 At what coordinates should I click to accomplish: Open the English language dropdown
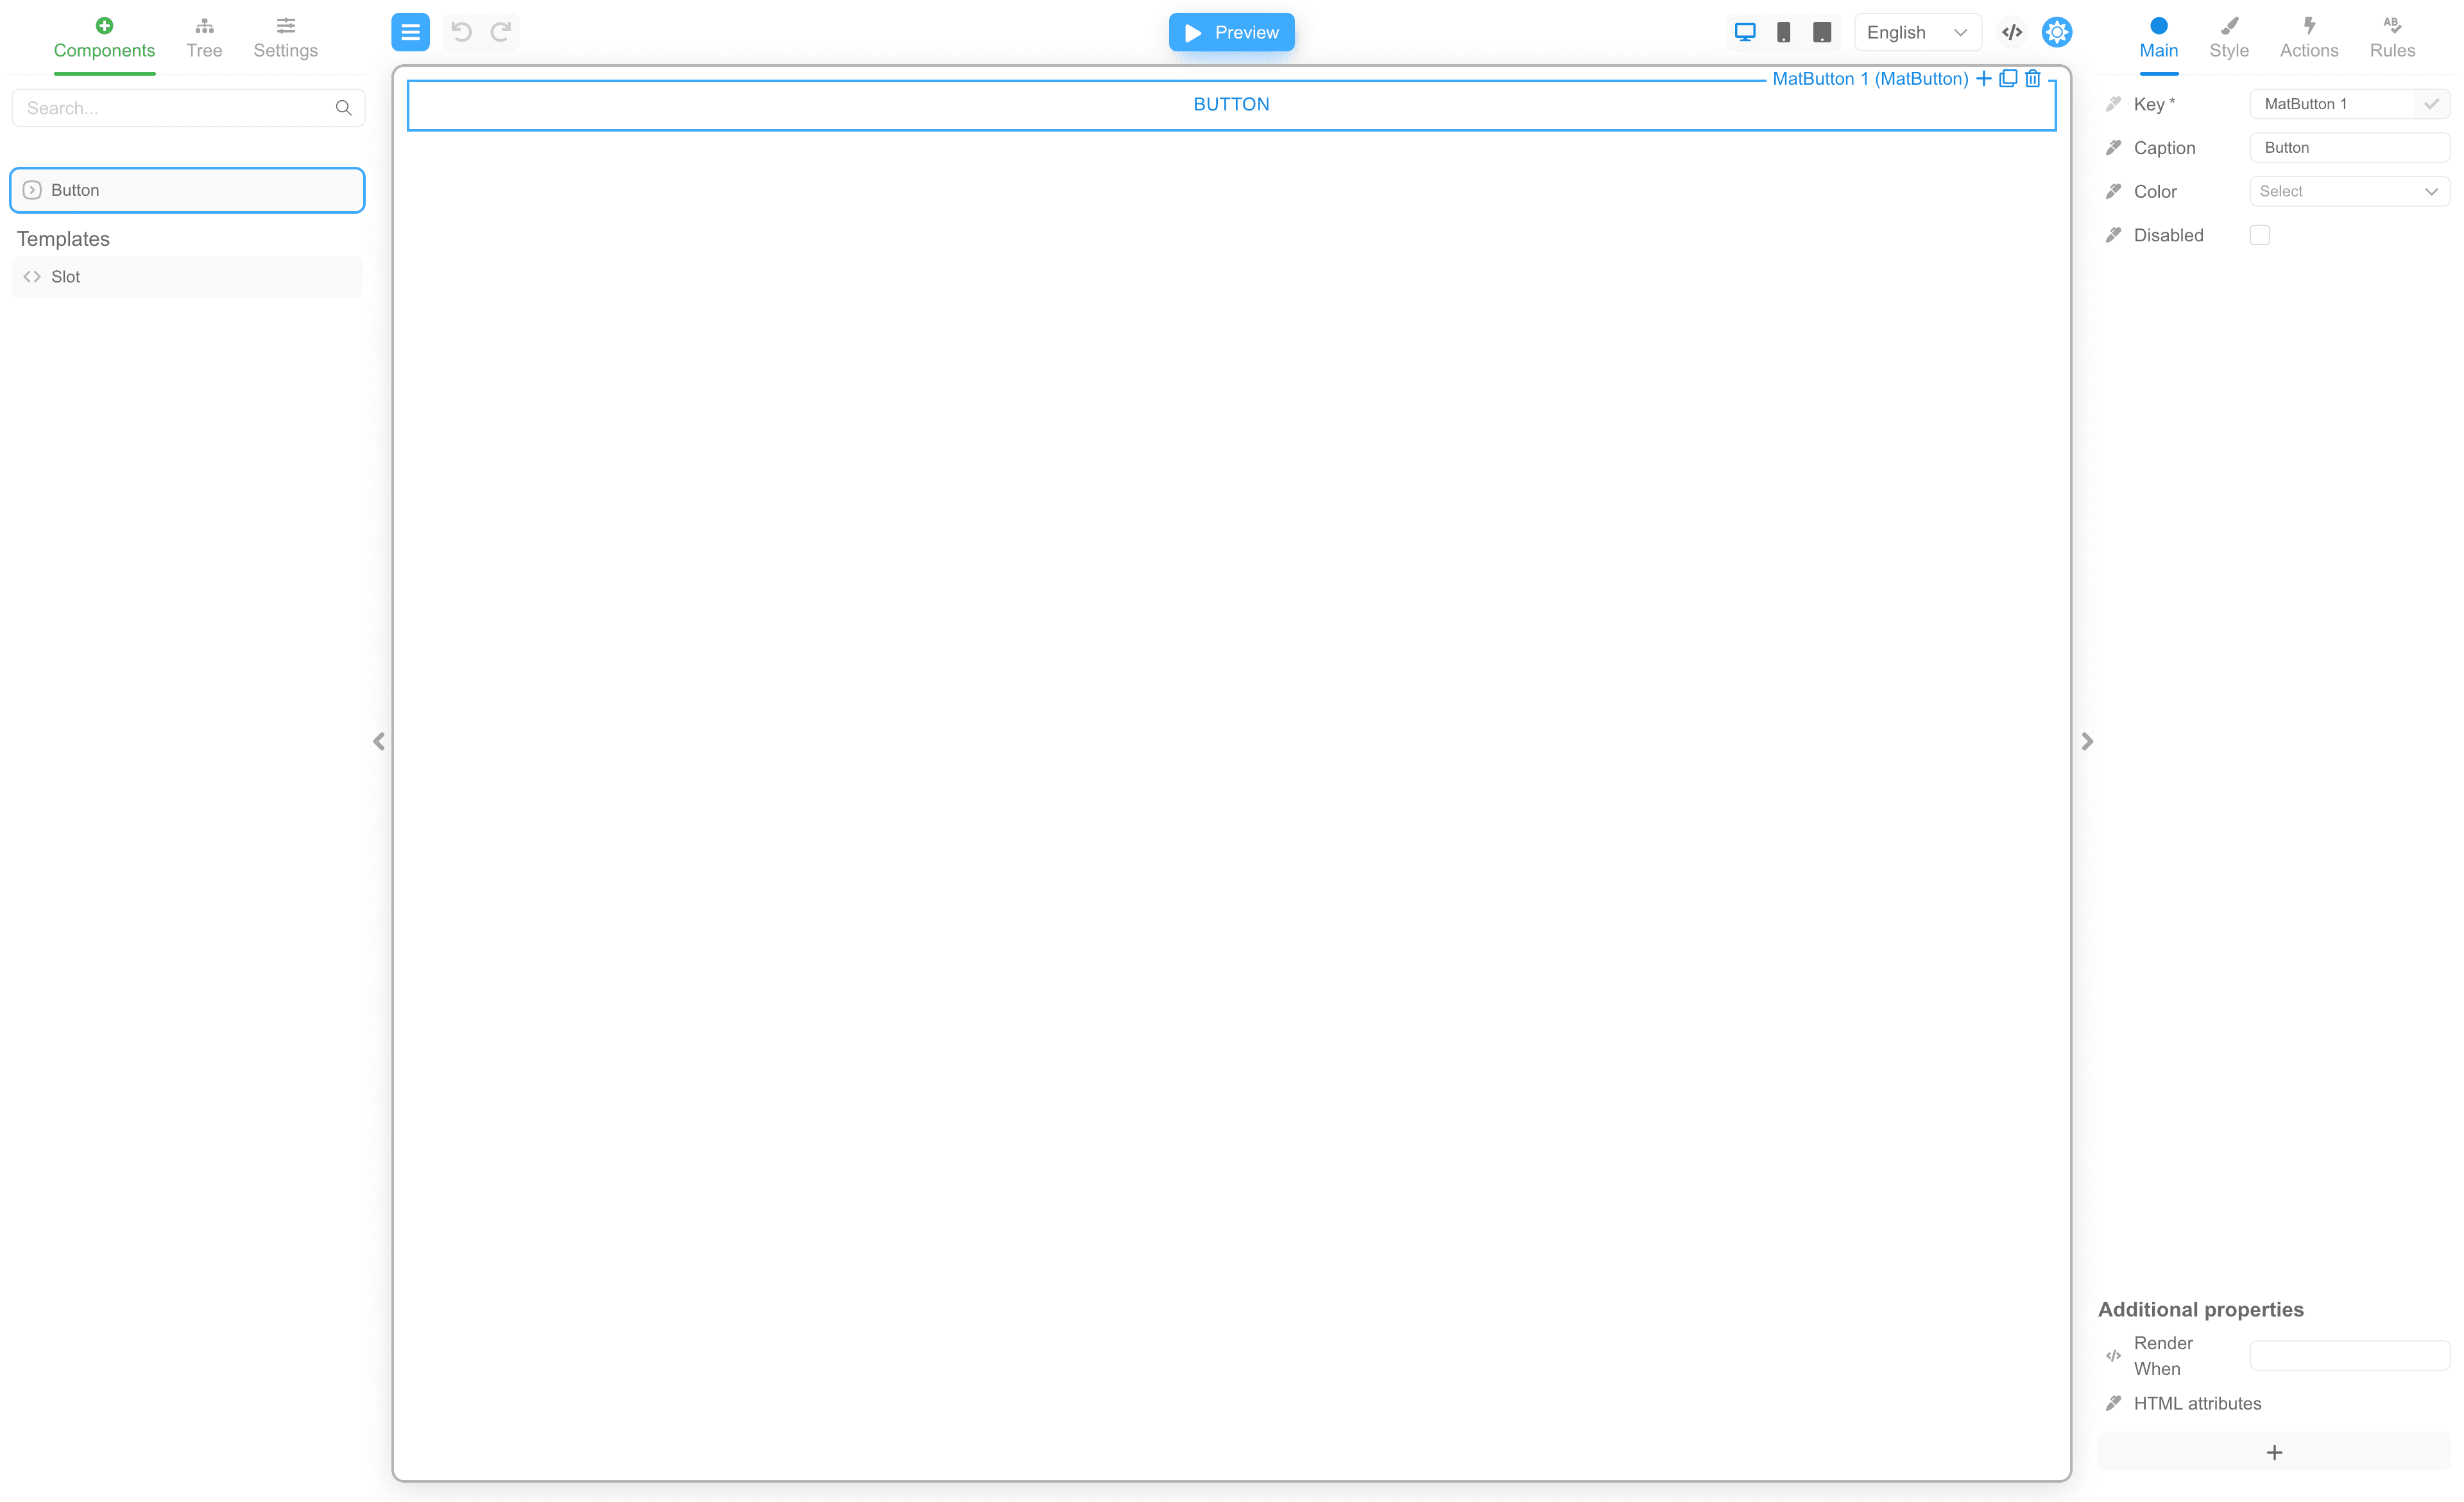click(1916, 32)
